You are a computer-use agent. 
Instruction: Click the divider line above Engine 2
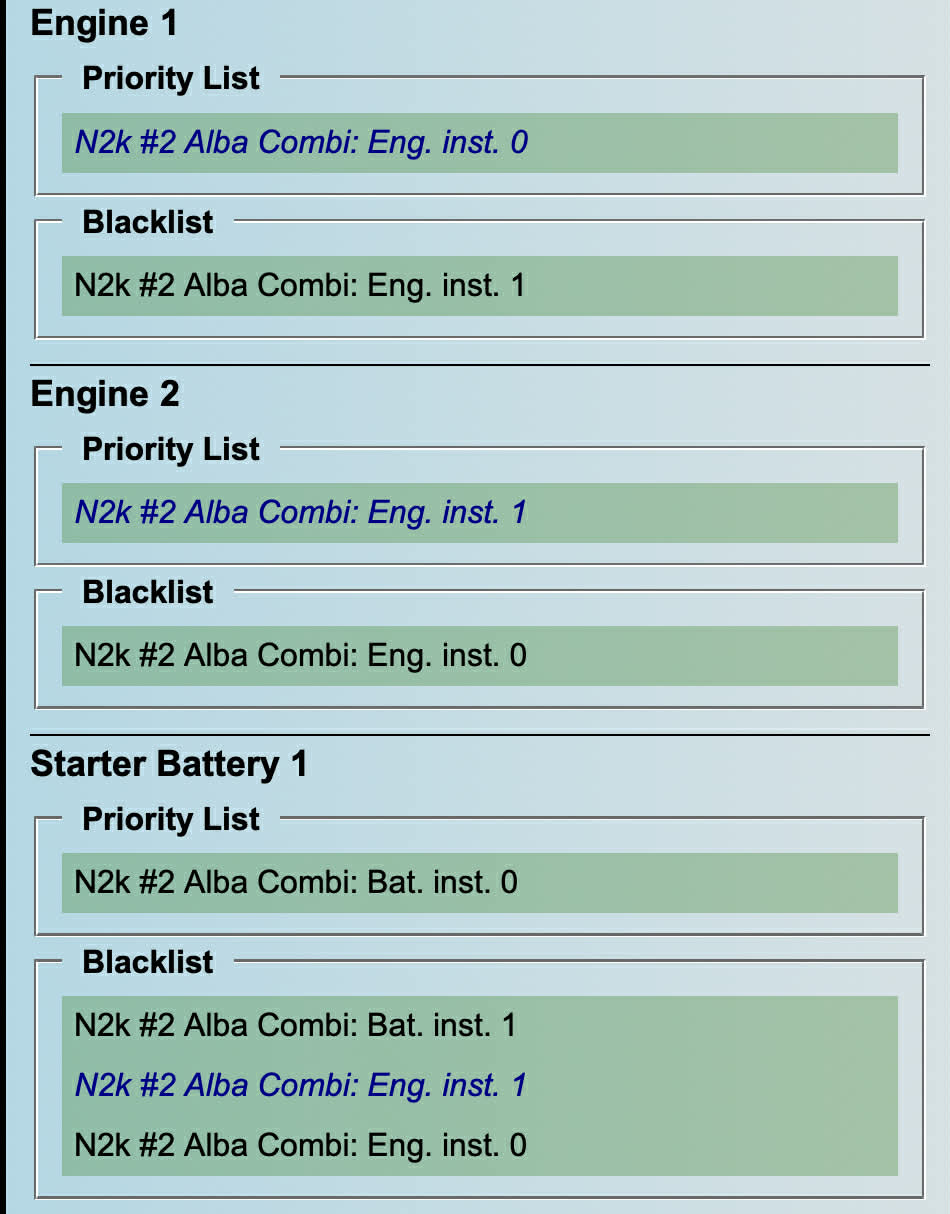point(480,365)
